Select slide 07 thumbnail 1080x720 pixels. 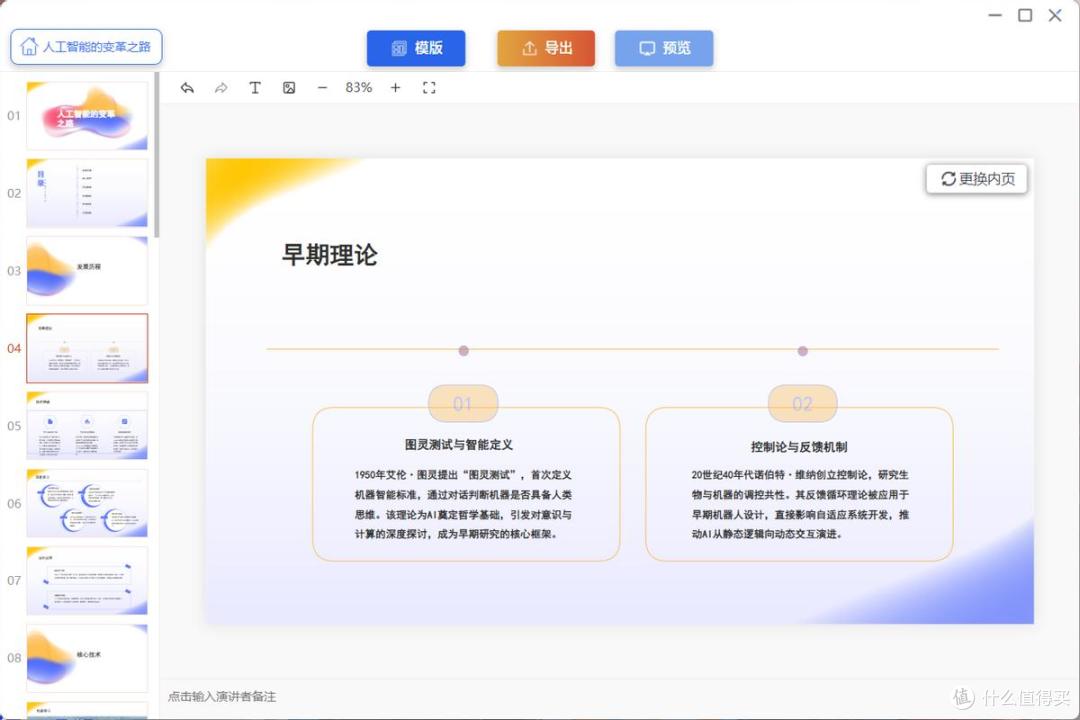(87, 581)
